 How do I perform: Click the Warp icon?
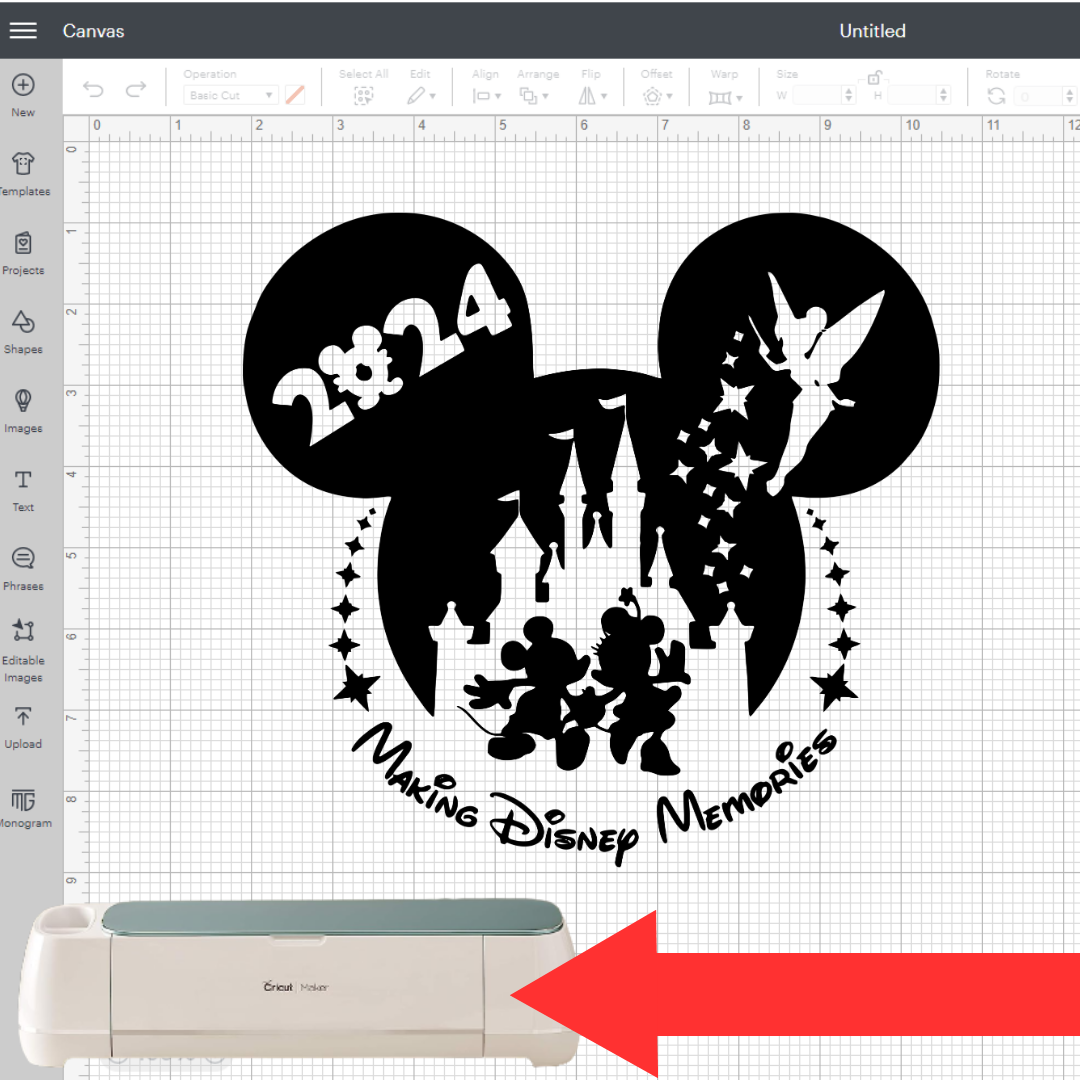pos(720,98)
